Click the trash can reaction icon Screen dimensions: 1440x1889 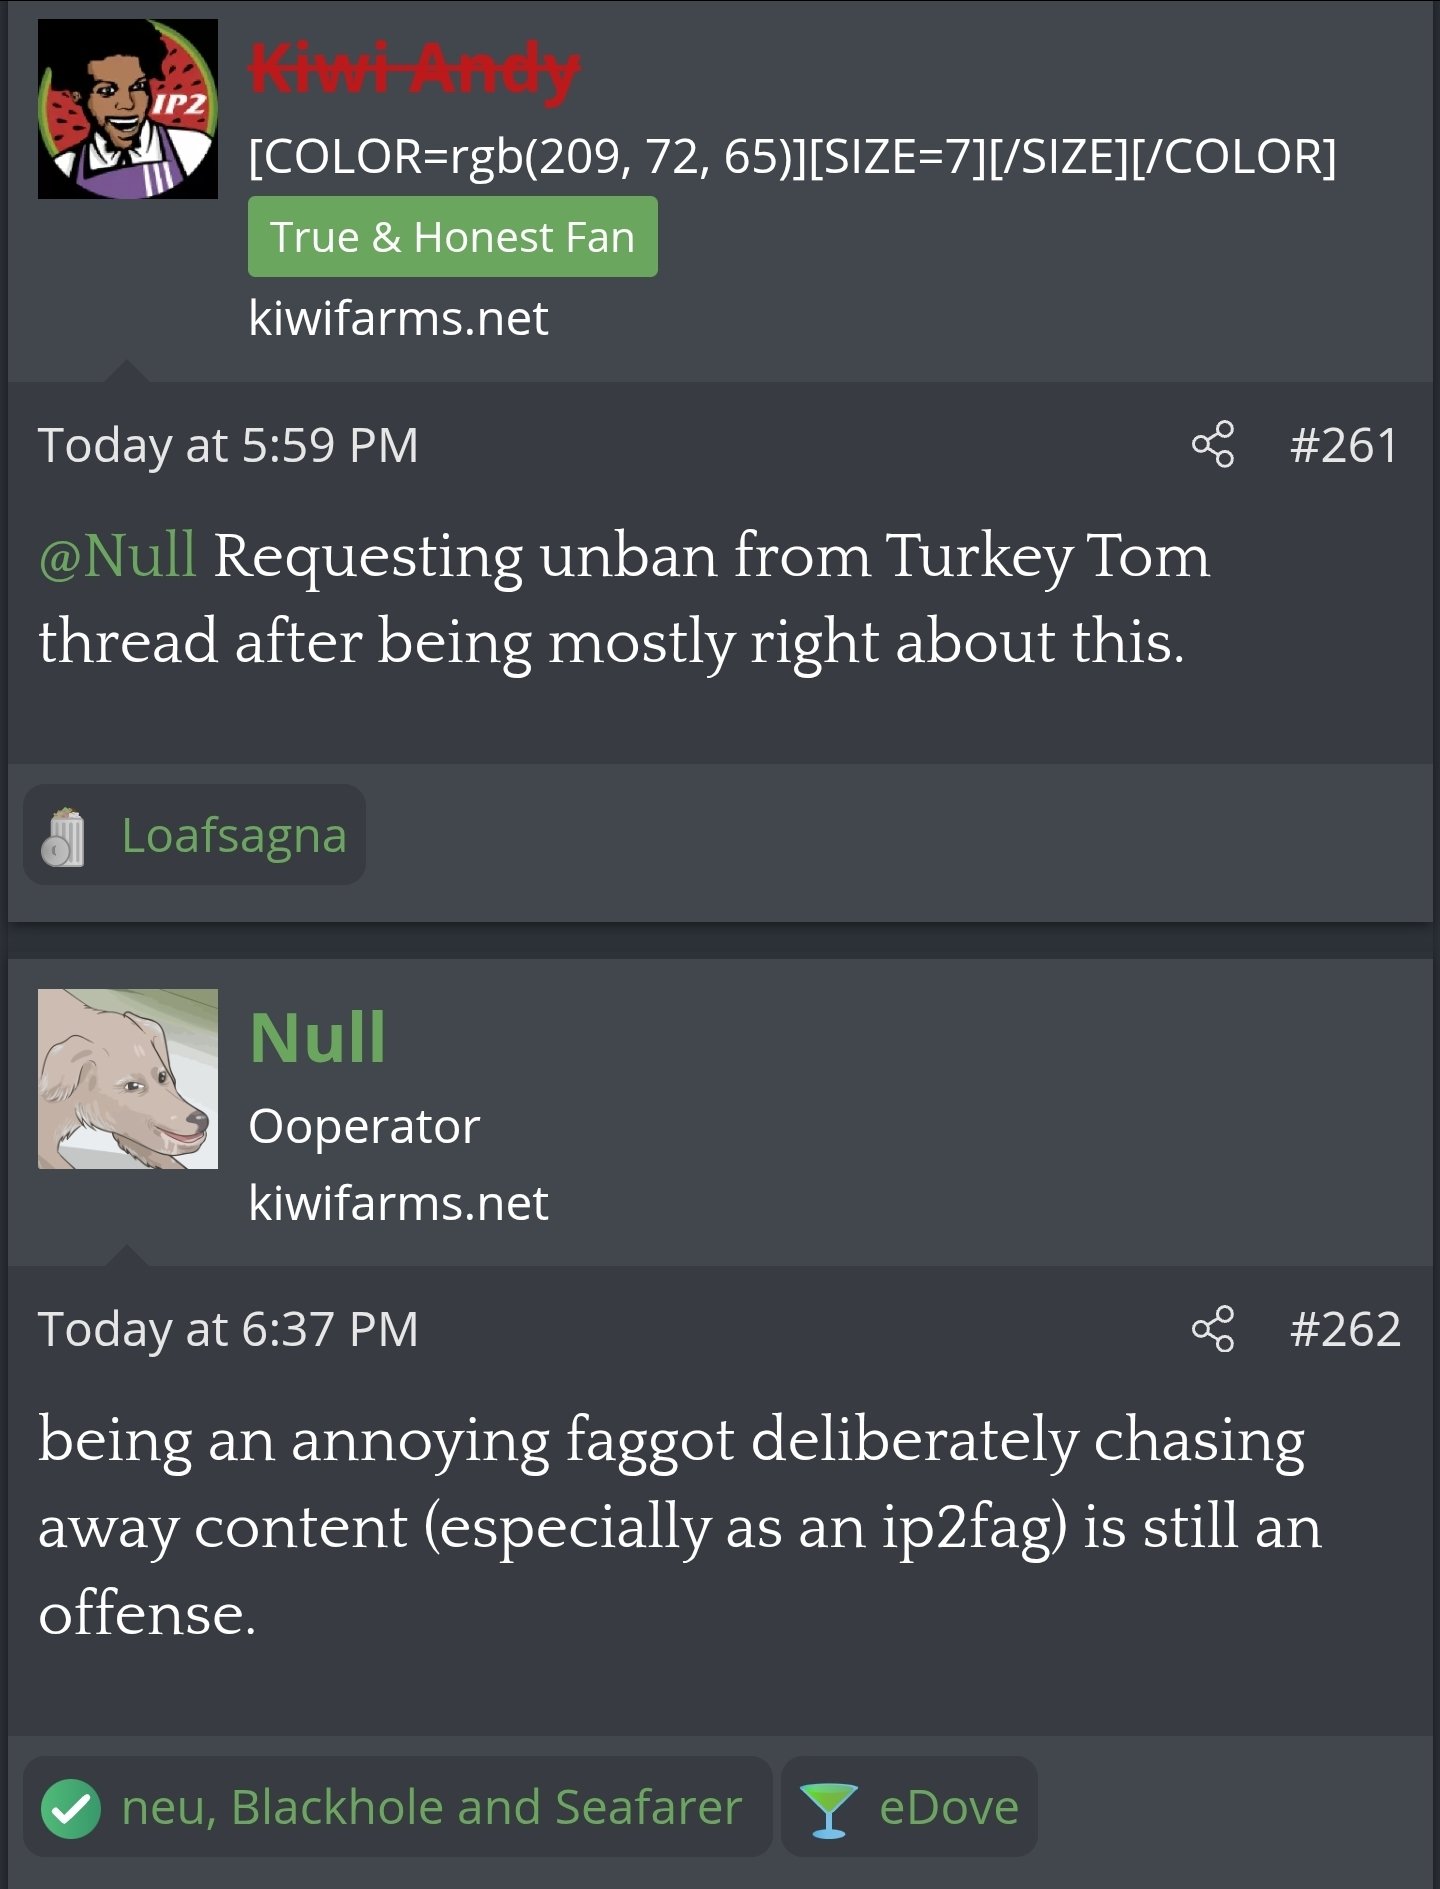[x=63, y=836]
